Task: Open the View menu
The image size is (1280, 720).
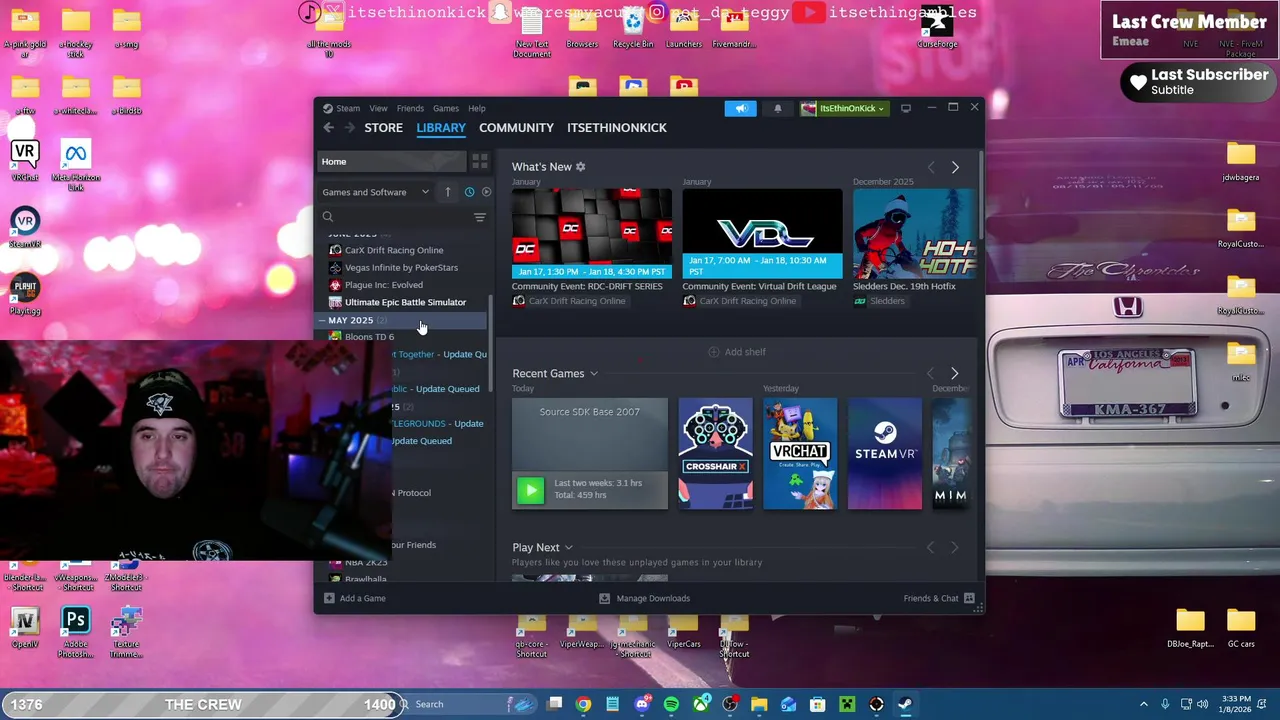Action: click(x=378, y=108)
